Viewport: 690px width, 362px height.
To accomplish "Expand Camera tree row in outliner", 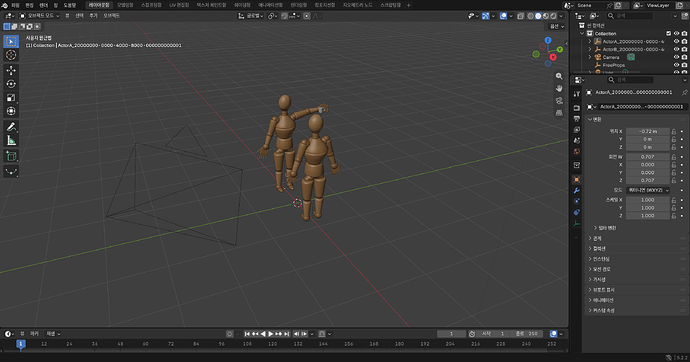I will [590, 57].
